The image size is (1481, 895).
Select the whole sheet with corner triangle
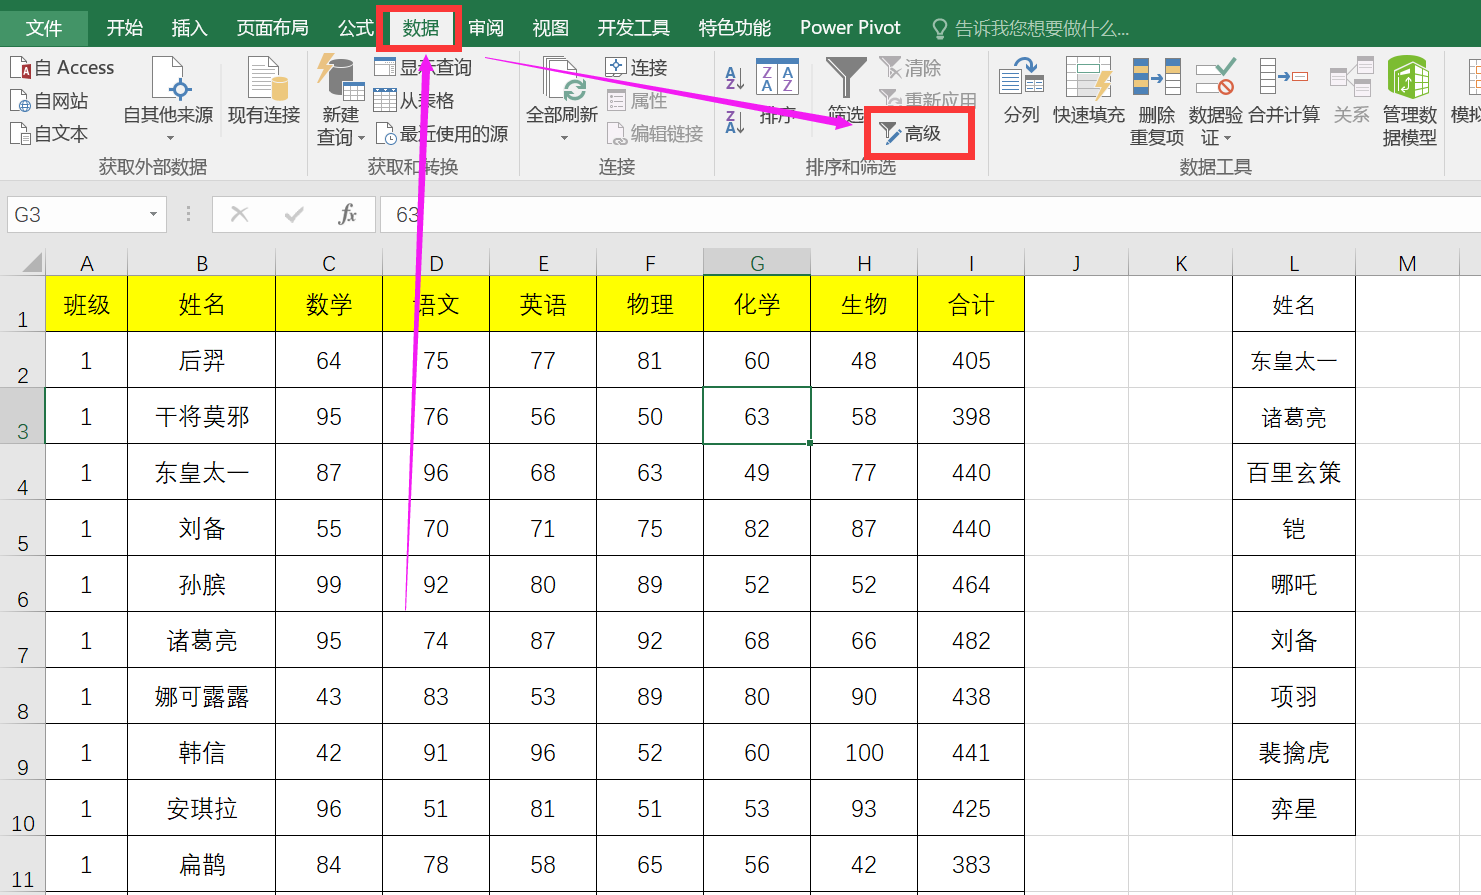coord(32,263)
